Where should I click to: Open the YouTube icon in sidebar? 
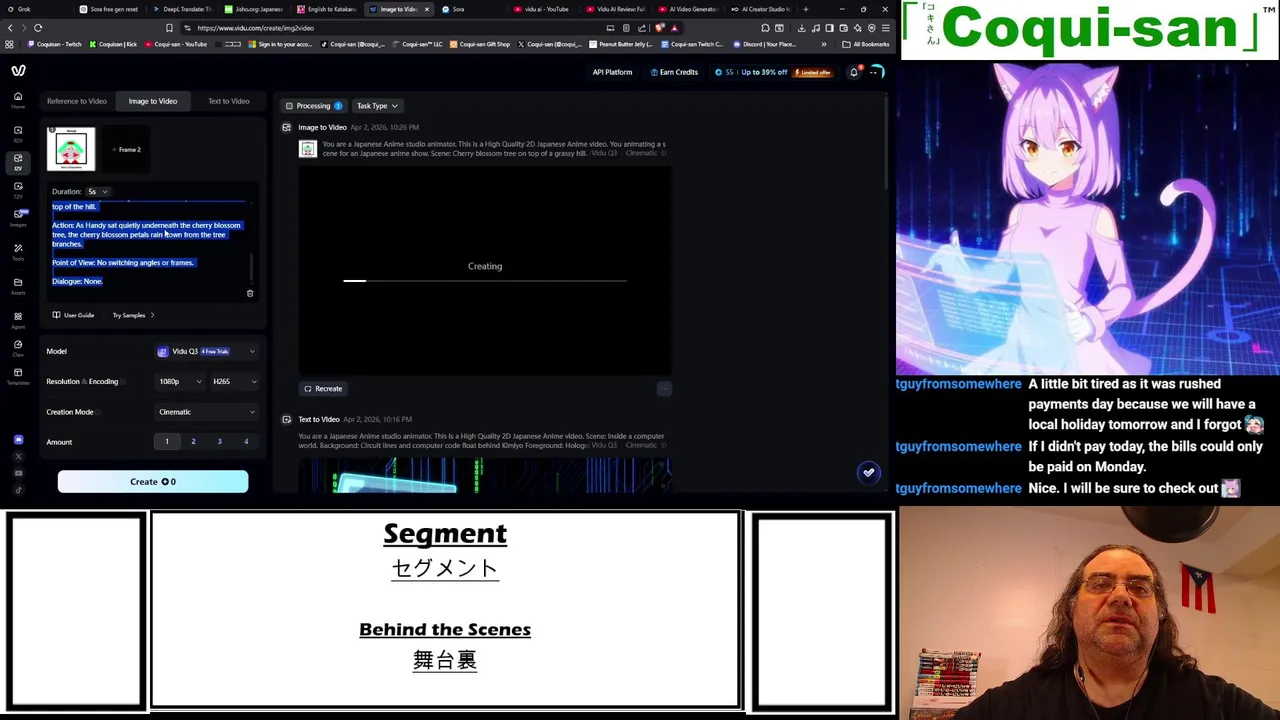[x=18, y=473]
